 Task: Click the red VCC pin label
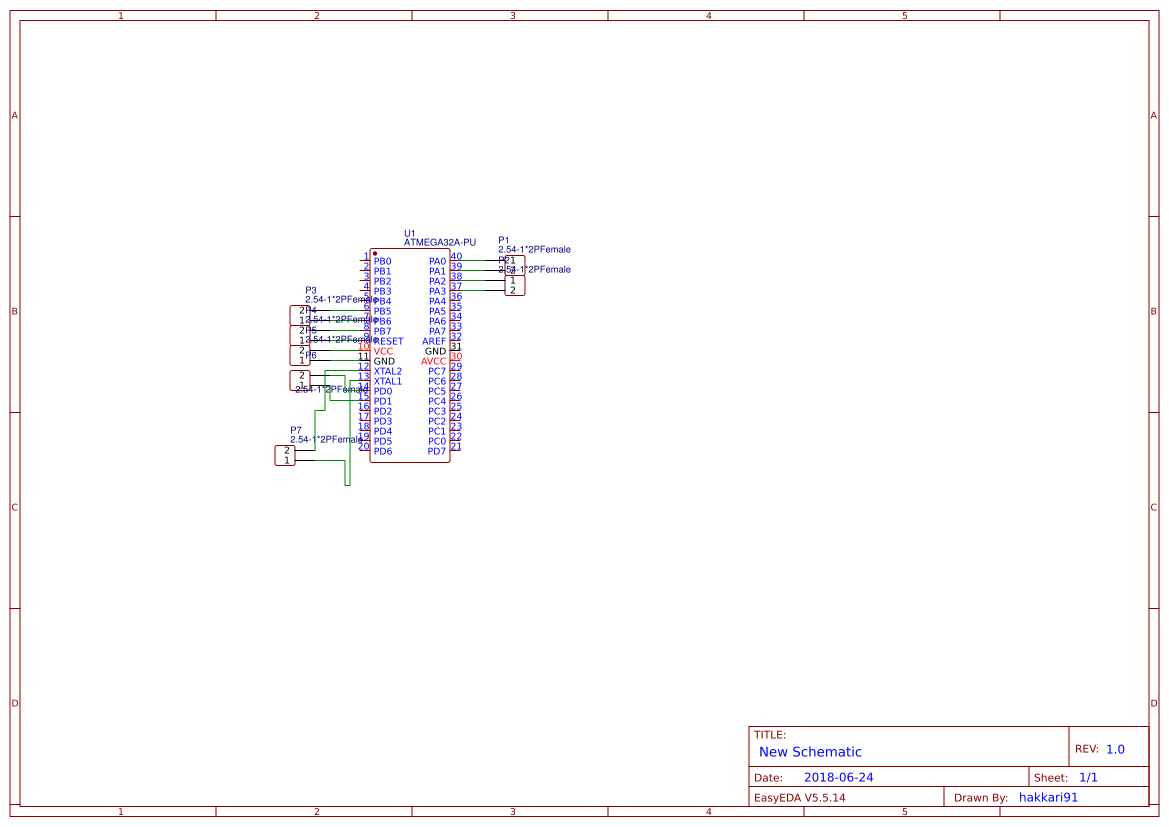pos(383,351)
